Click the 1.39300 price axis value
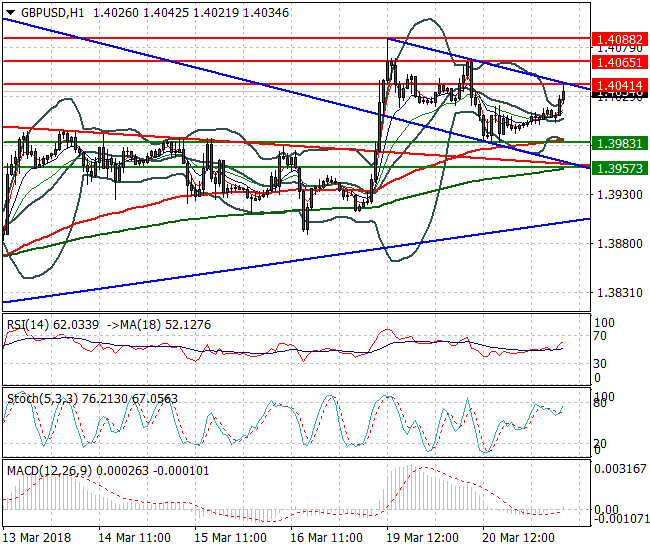 pyautogui.click(x=620, y=194)
